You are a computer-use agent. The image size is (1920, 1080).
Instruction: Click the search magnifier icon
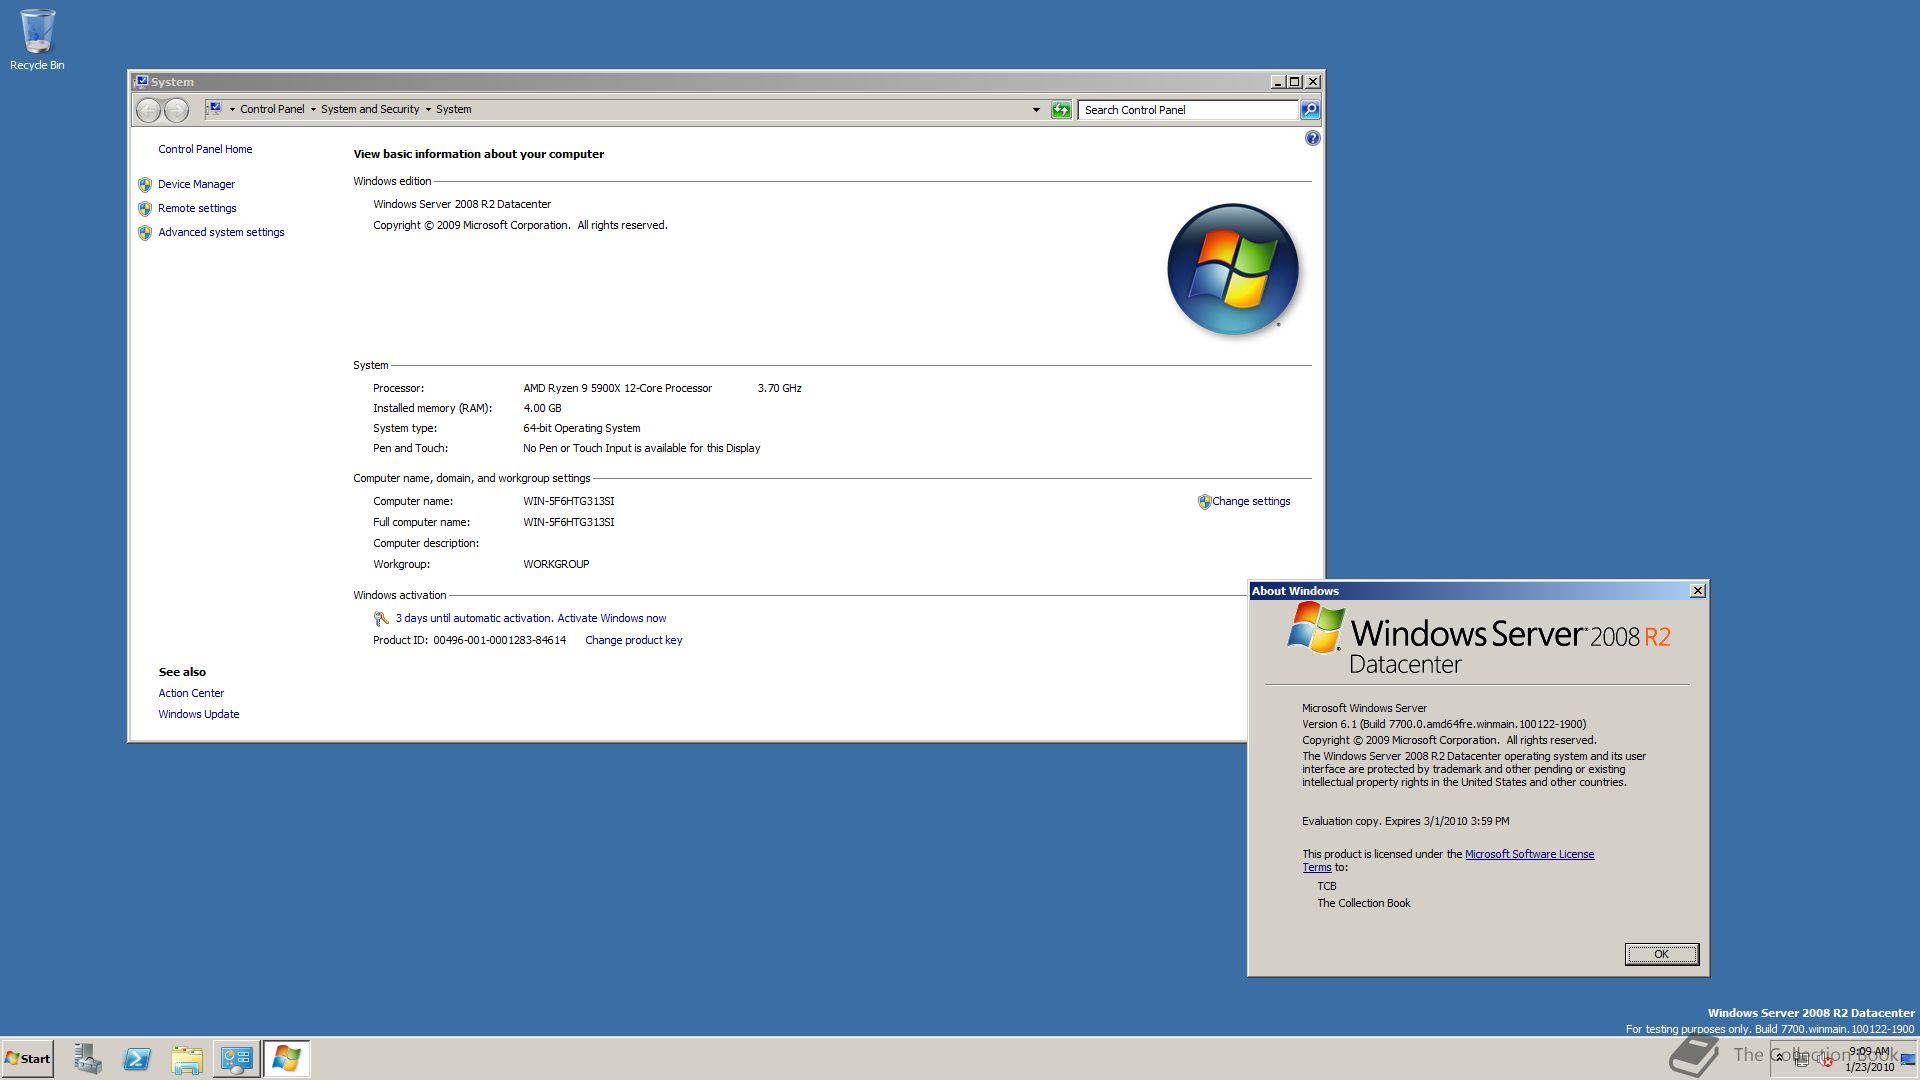click(x=1310, y=110)
